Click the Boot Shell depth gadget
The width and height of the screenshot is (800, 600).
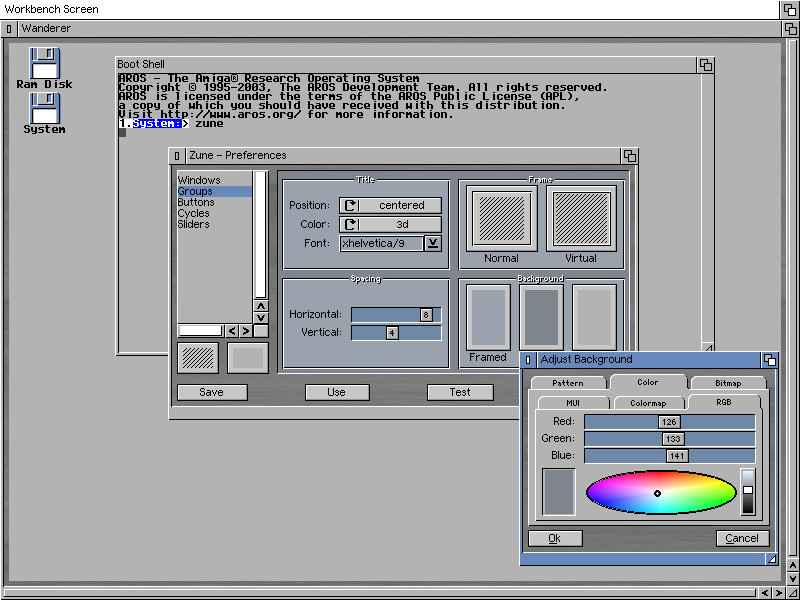click(706, 65)
